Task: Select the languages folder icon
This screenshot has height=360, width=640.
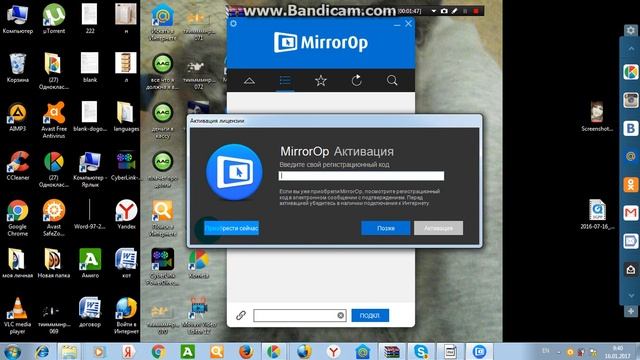Action: tap(127, 117)
